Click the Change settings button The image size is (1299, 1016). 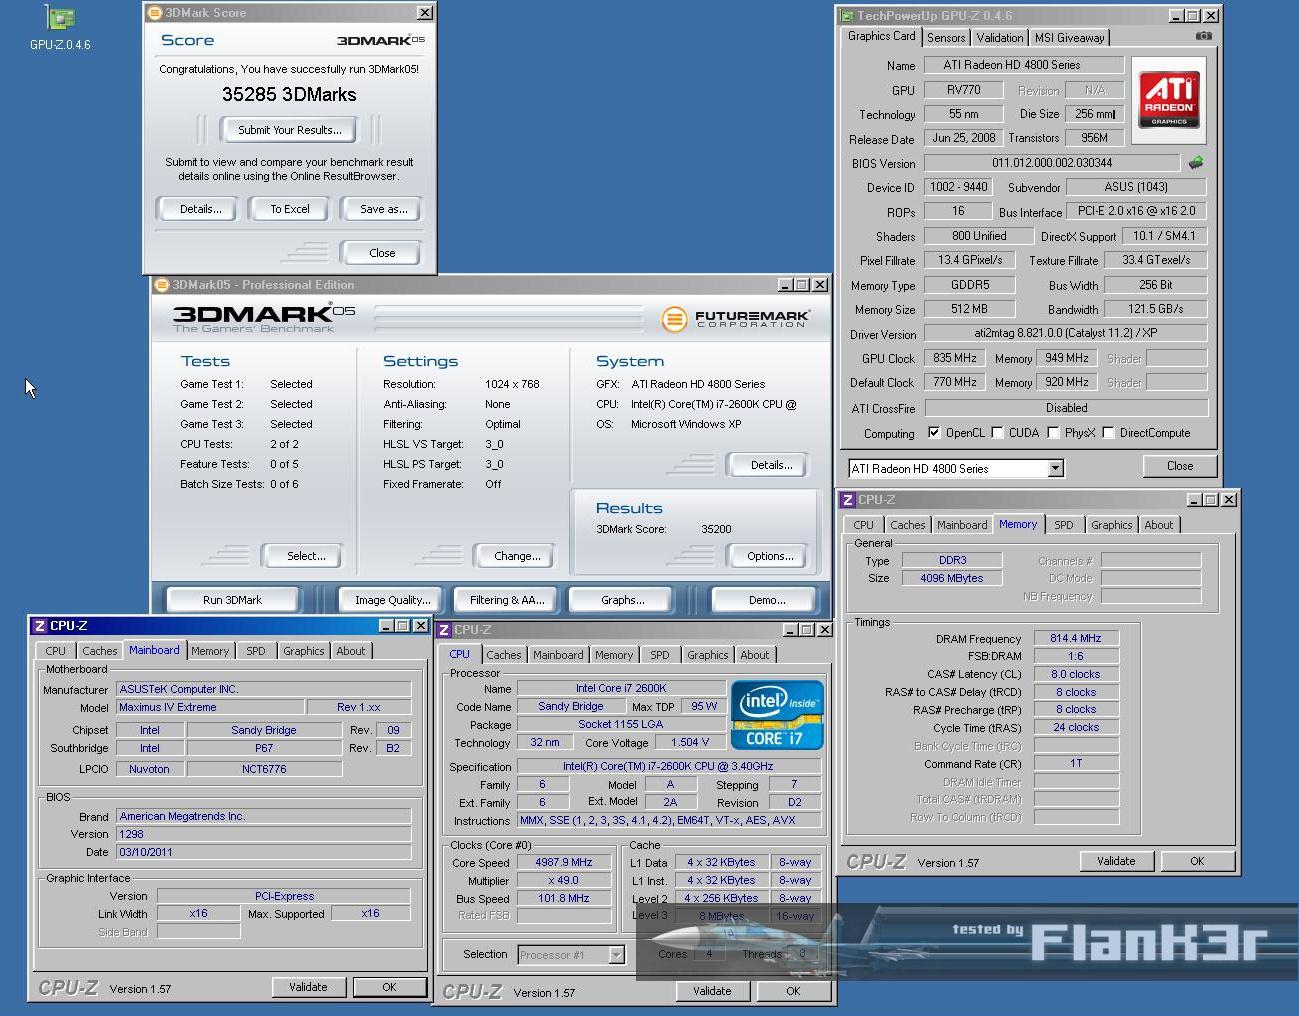pyautogui.click(x=516, y=556)
